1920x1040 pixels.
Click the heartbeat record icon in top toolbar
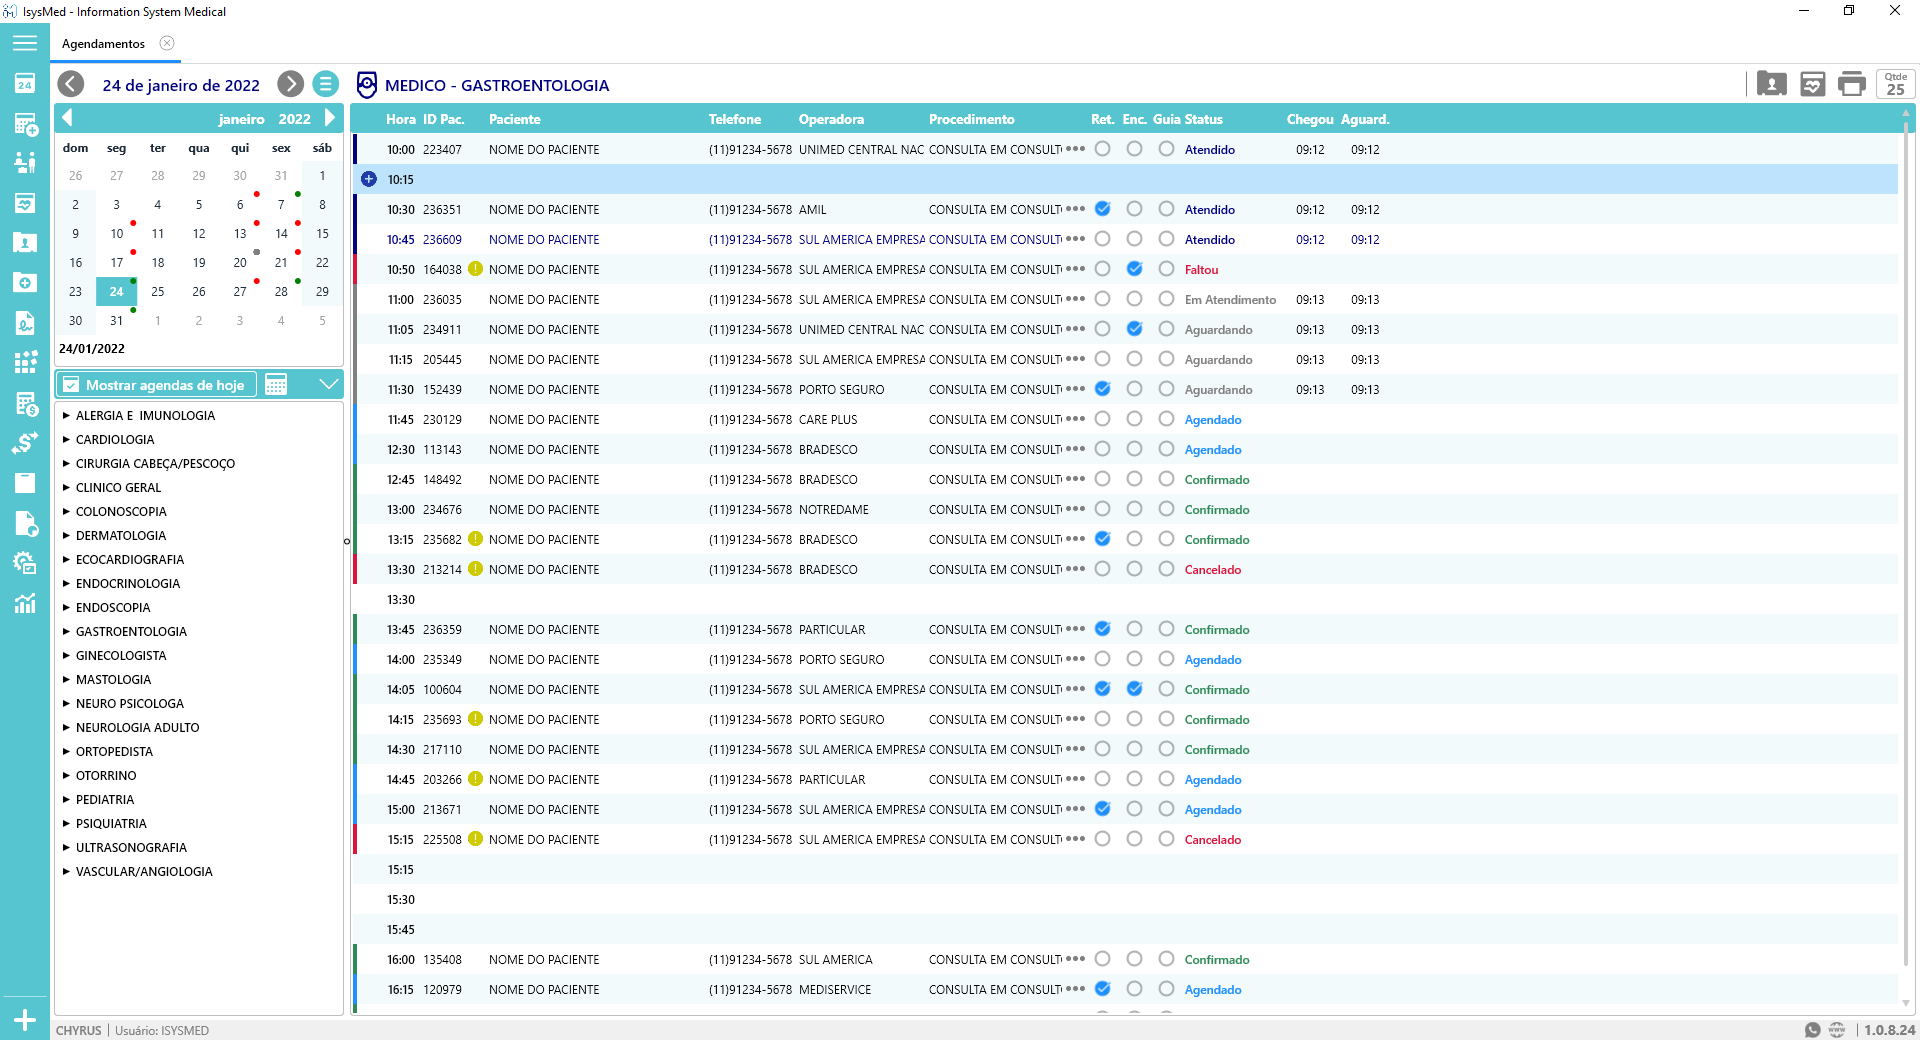1812,85
